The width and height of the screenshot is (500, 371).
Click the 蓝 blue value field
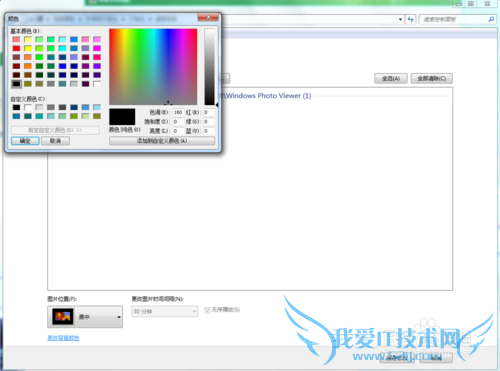209,131
